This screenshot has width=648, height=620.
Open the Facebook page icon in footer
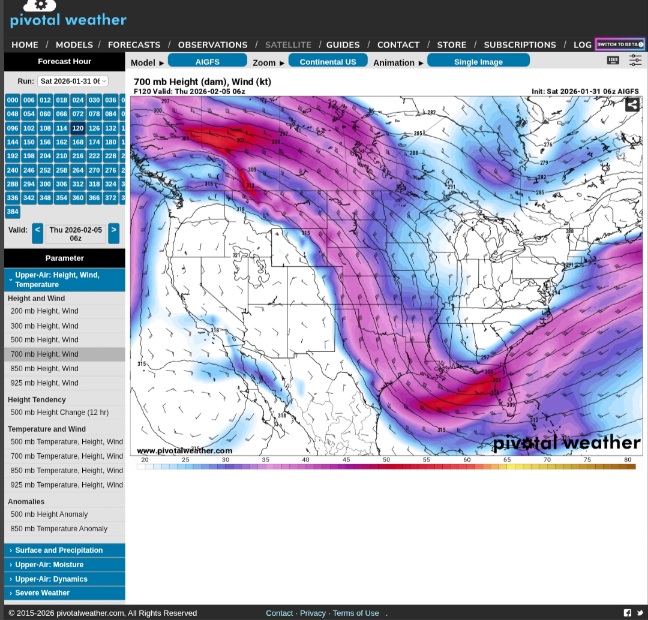tap(627, 613)
